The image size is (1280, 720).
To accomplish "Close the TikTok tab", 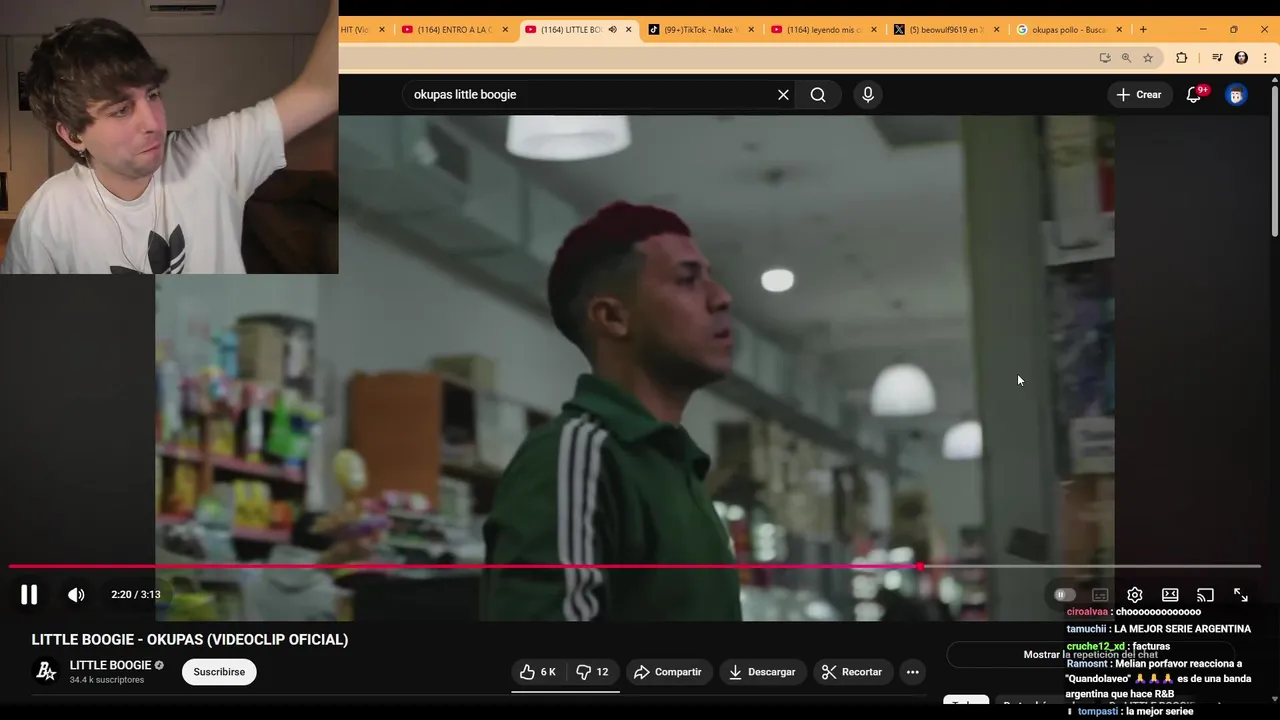I will point(752,30).
